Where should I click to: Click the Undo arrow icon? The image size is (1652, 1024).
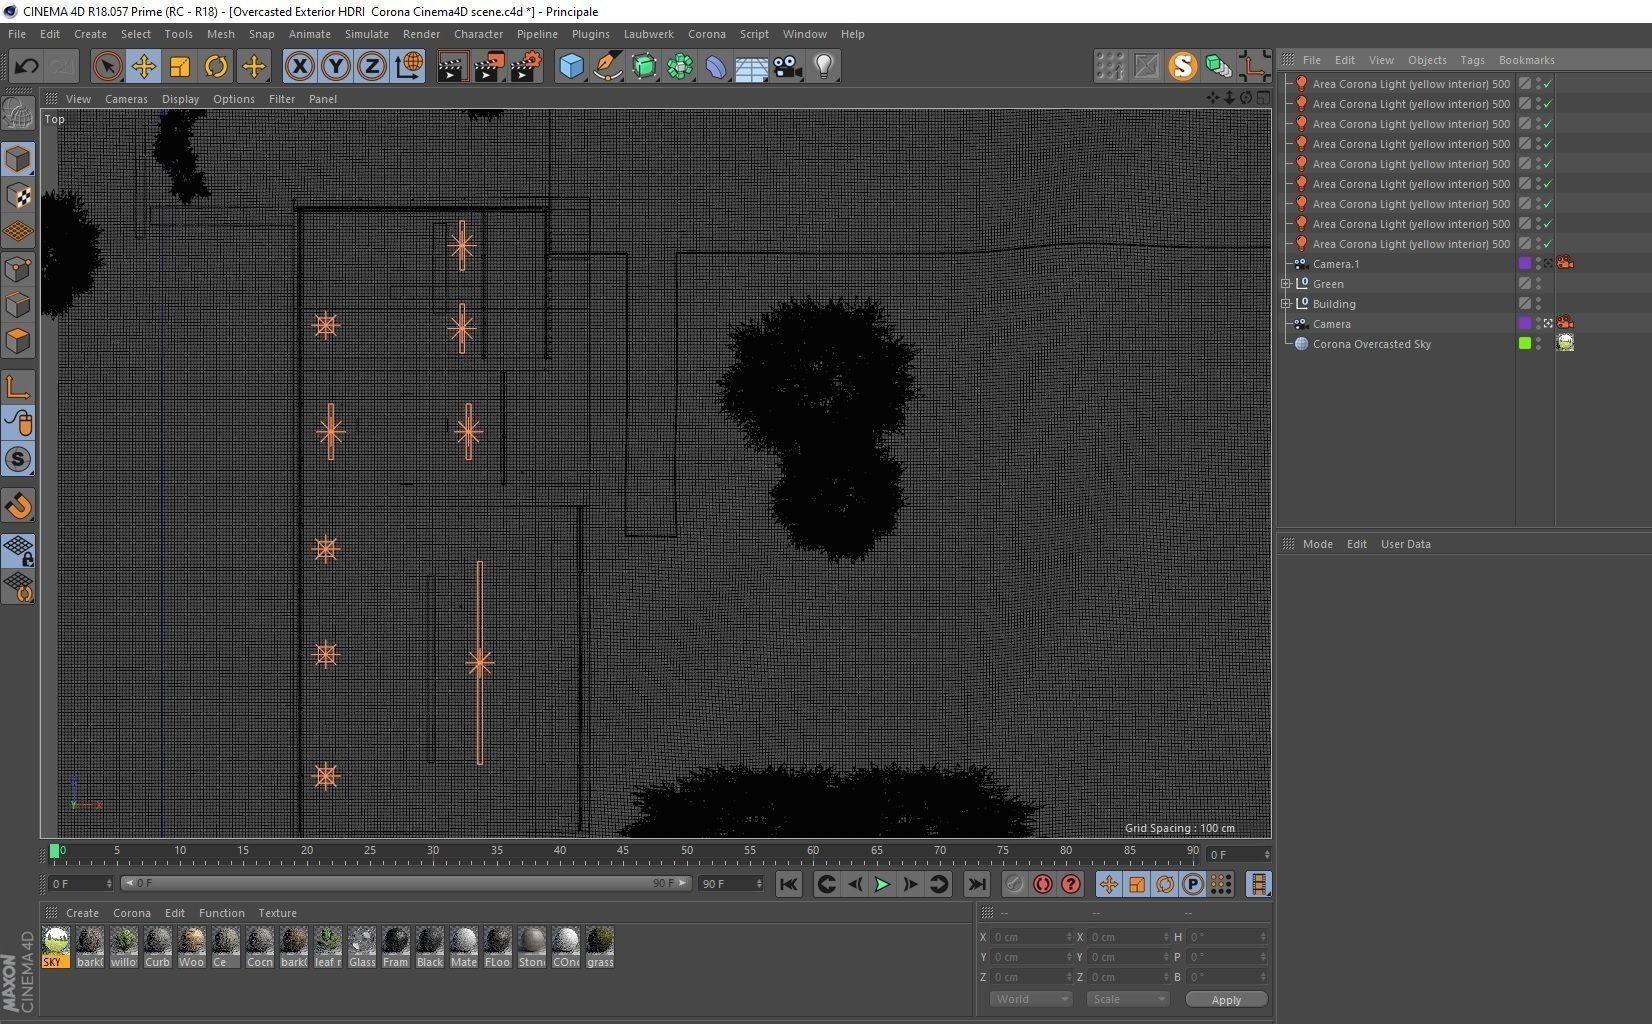tap(26, 67)
